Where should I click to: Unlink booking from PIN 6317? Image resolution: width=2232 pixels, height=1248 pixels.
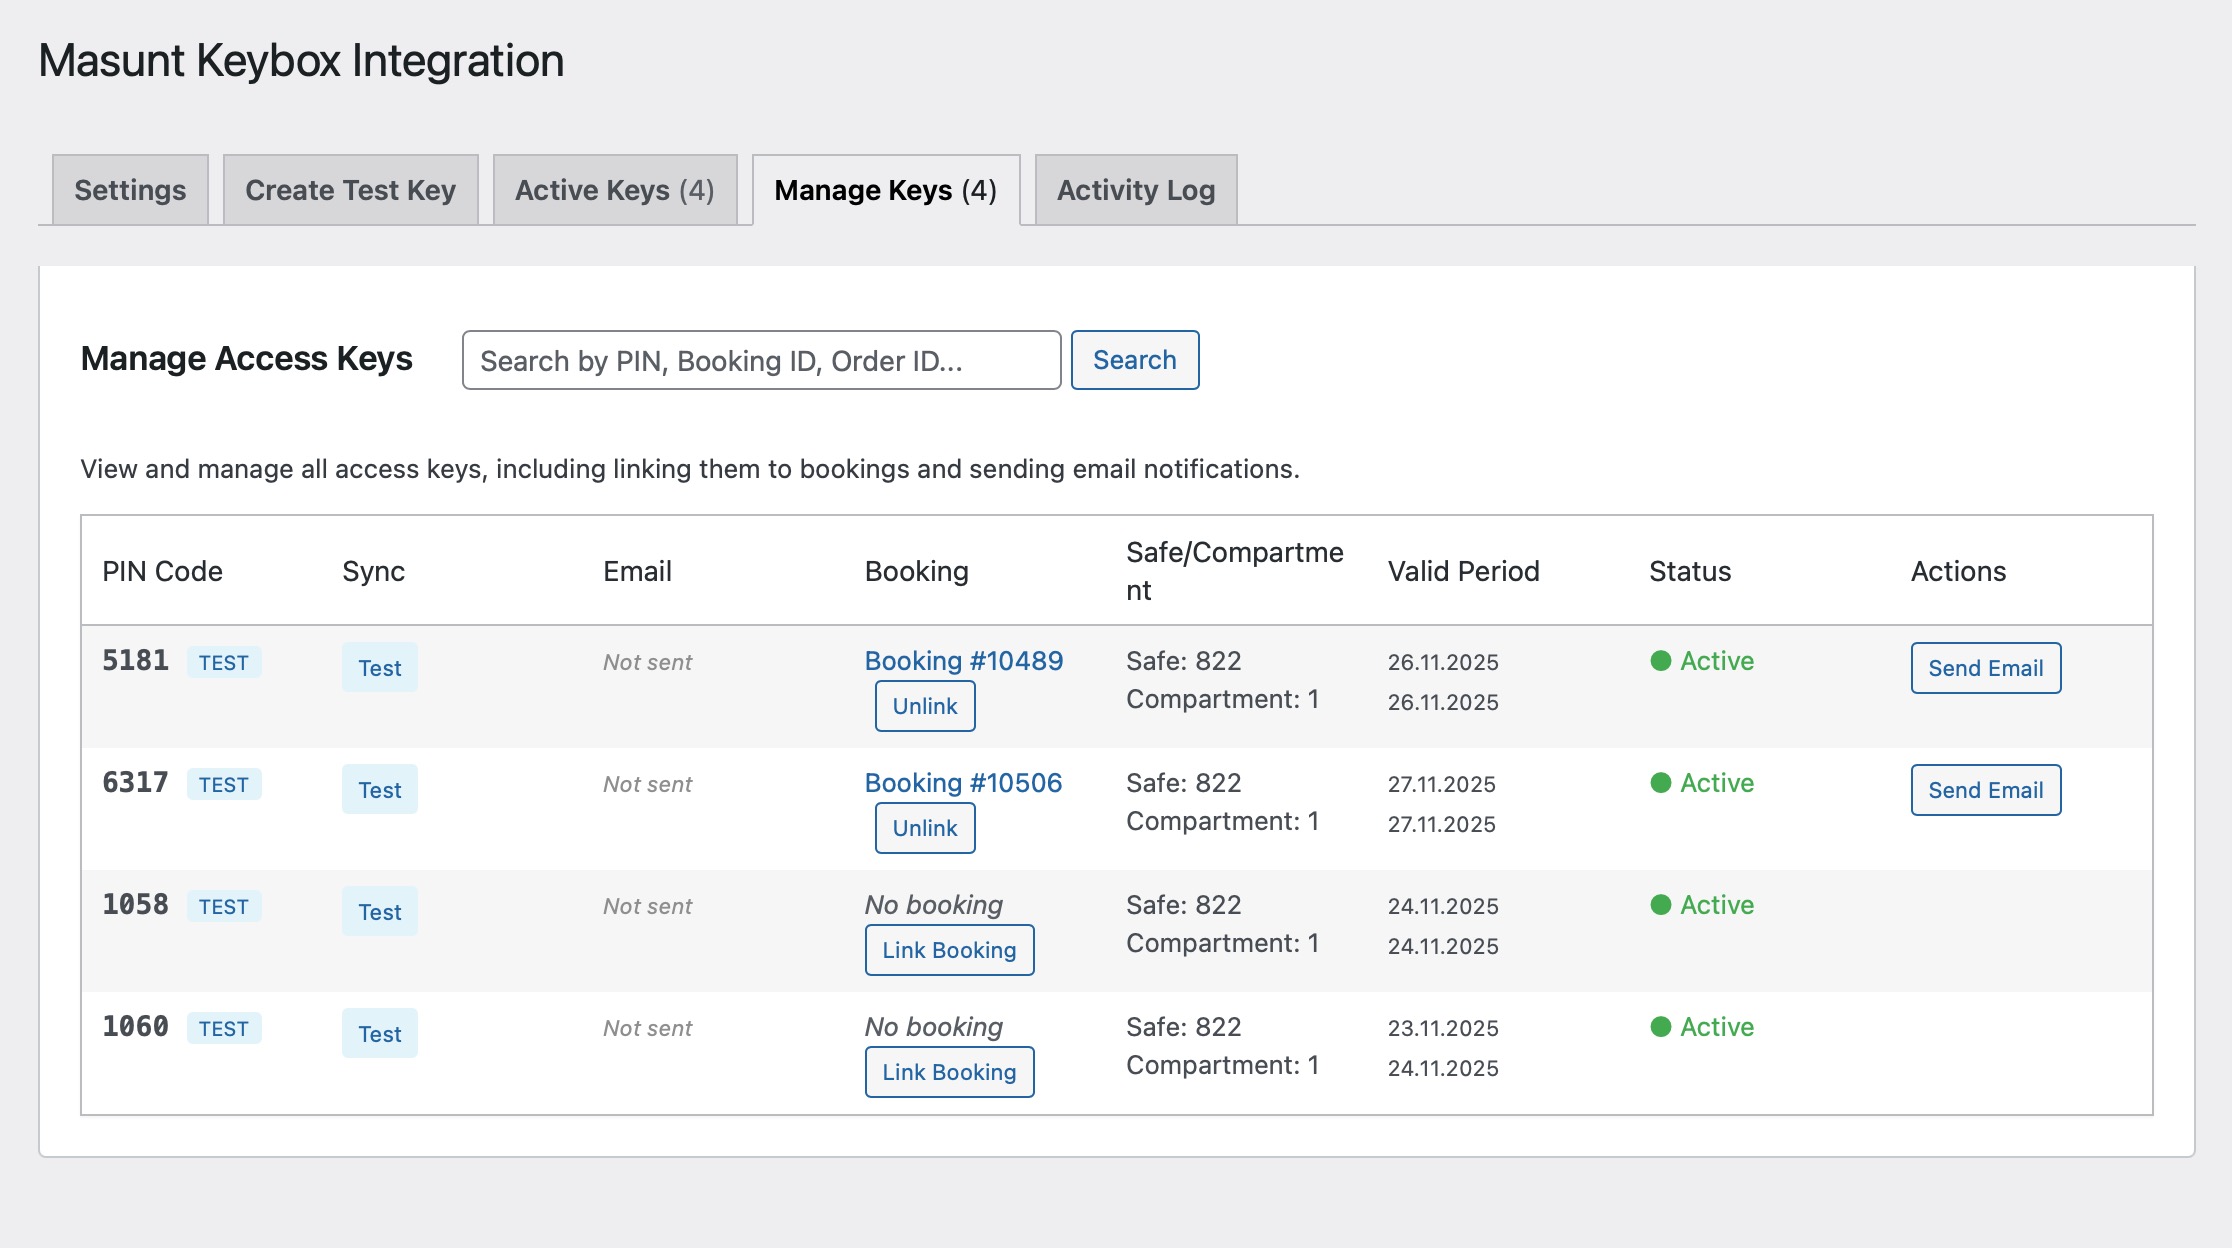tap(924, 828)
